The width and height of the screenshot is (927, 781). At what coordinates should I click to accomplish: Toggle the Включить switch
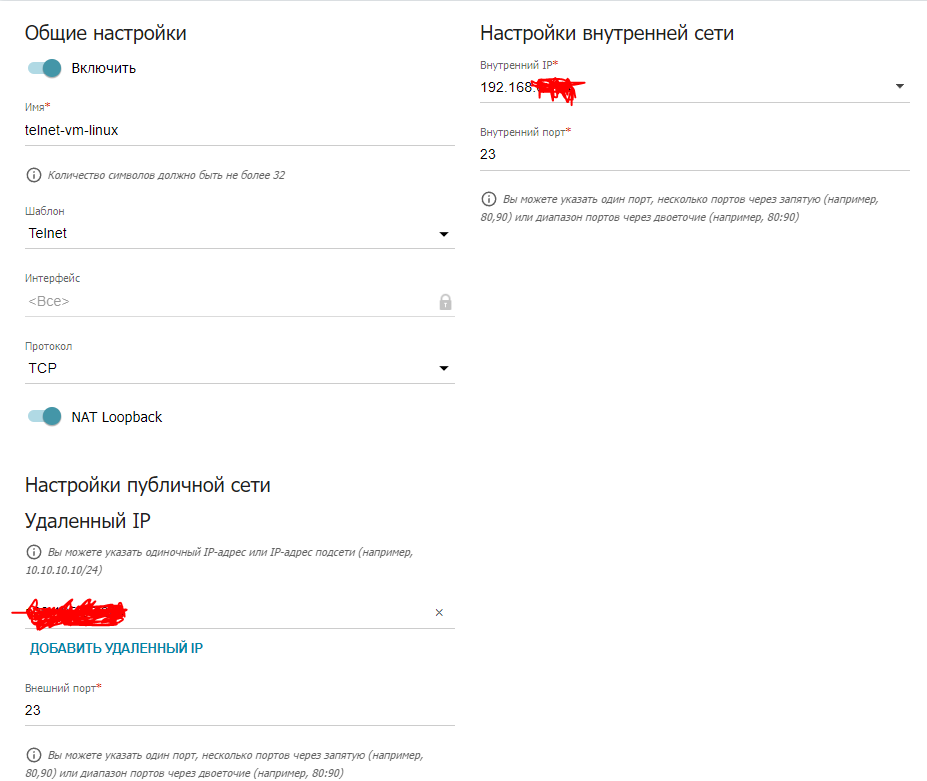pos(44,68)
